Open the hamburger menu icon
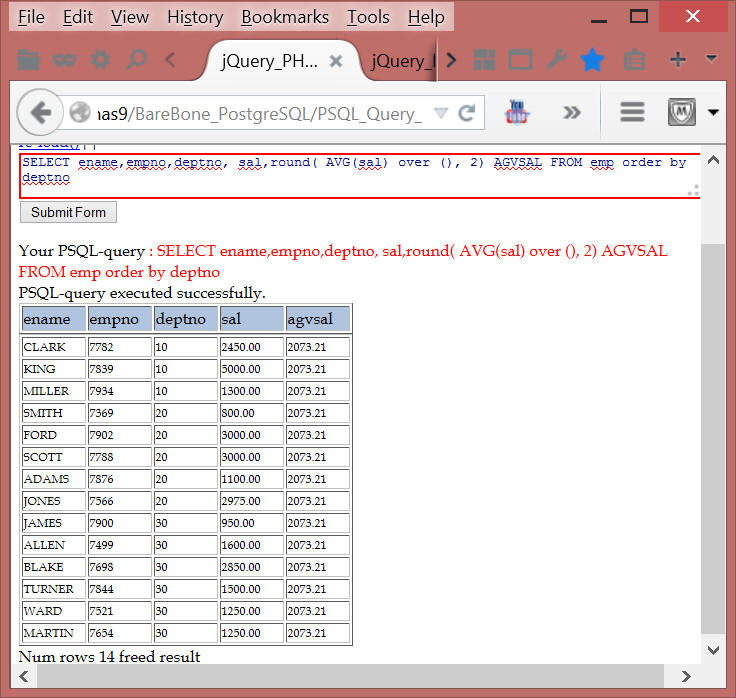This screenshot has height=698, width=736. point(631,112)
